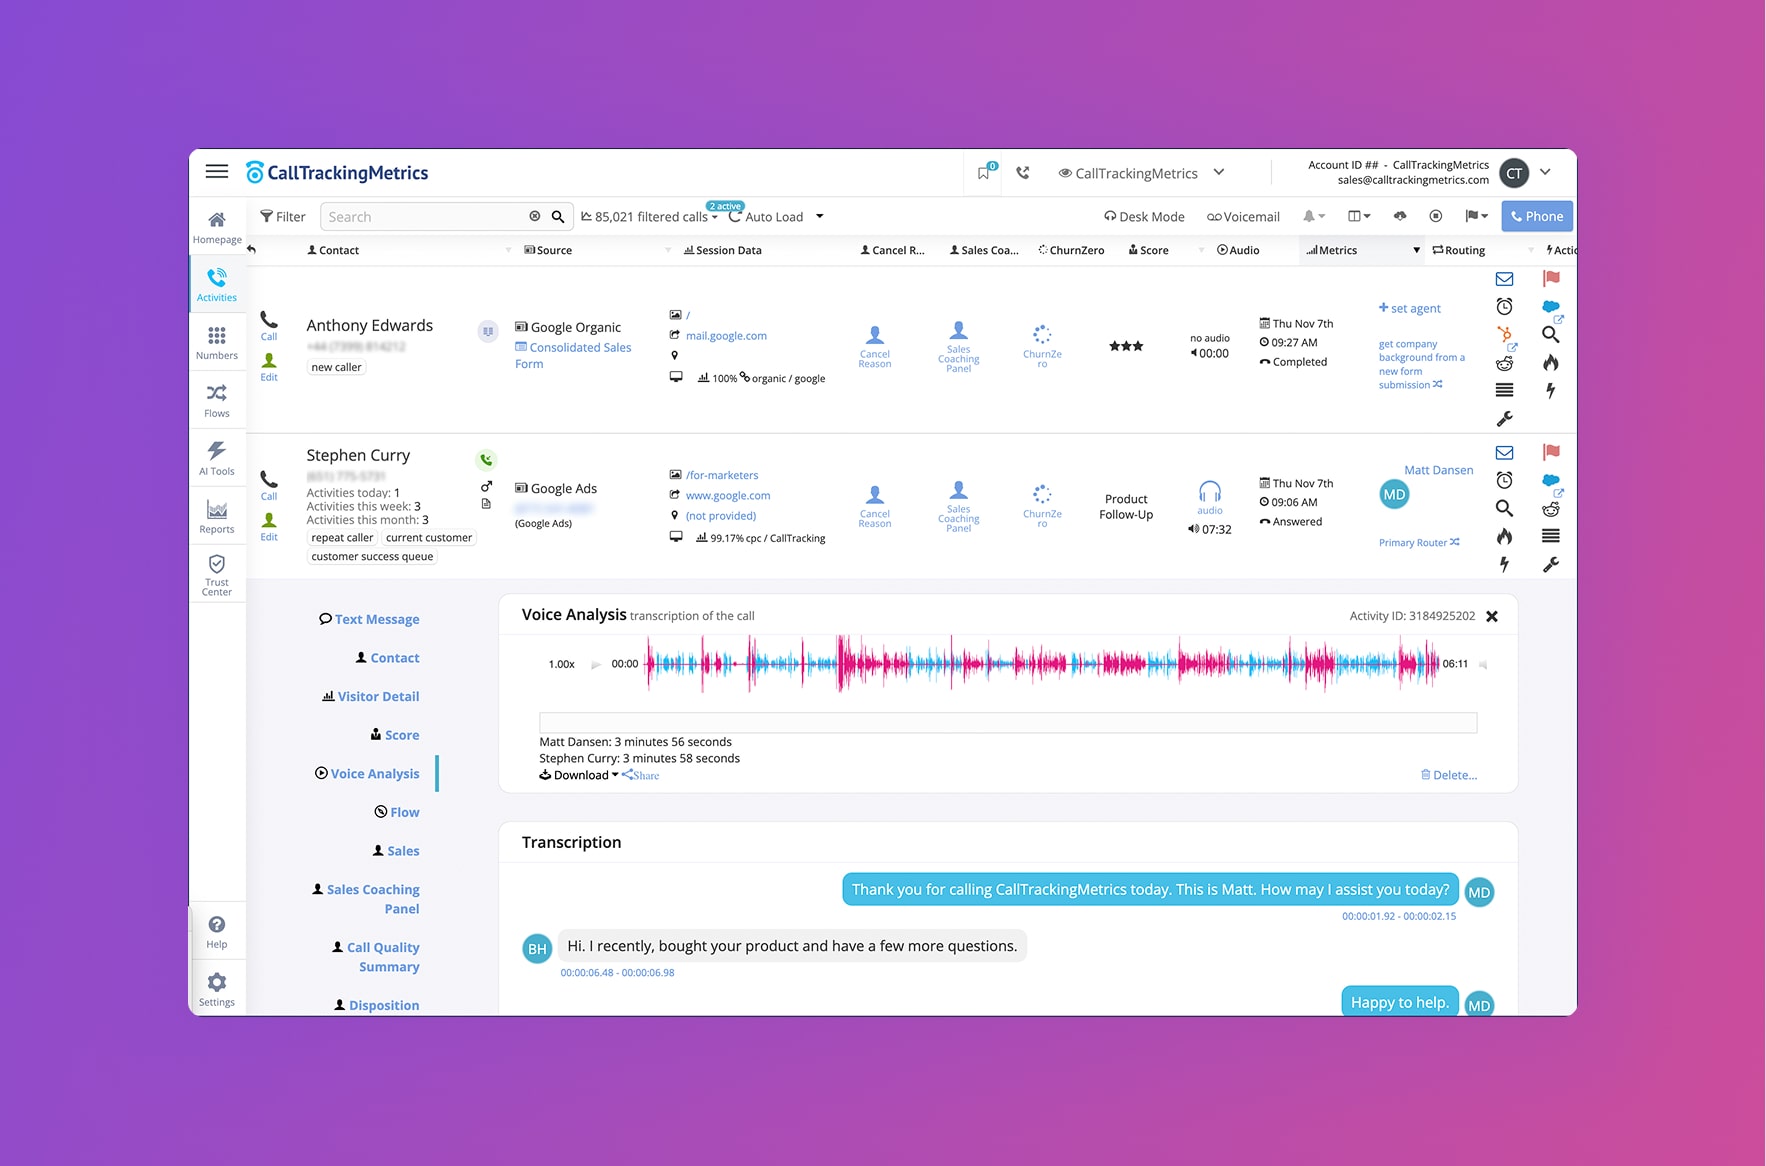Click the Share link under waveform
This screenshot has height=1166, width=1766.
(640, 775)
